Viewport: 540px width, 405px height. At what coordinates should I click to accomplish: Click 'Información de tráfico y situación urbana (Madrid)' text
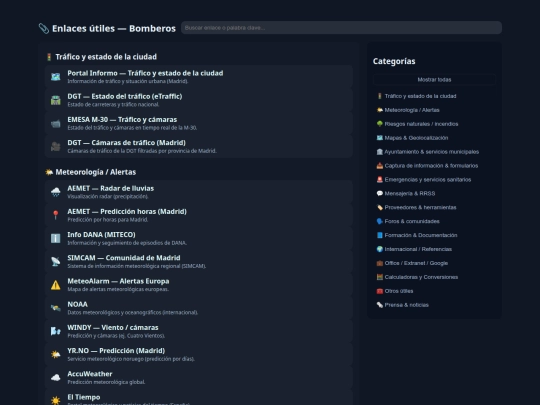(128, 81)
